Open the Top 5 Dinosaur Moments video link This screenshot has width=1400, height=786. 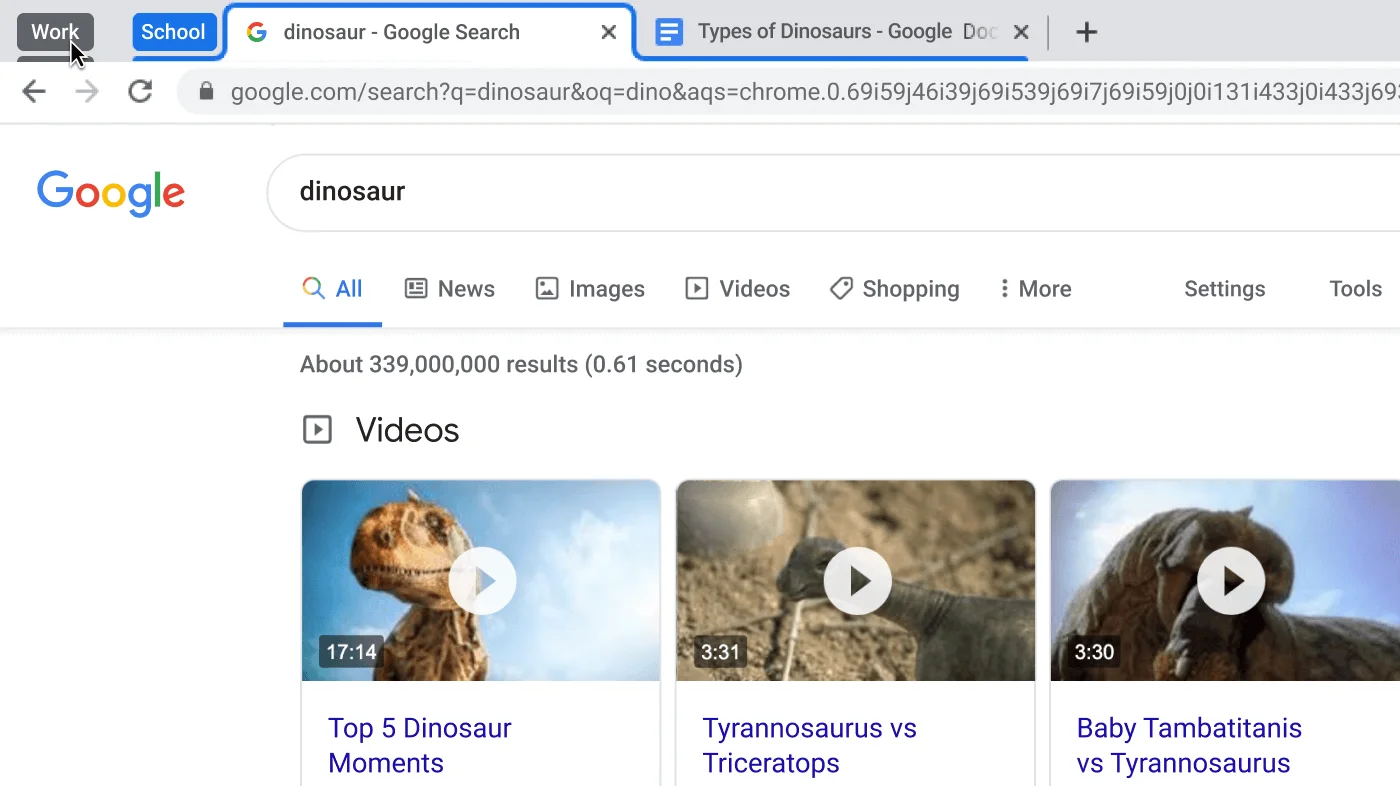point(419,745)
